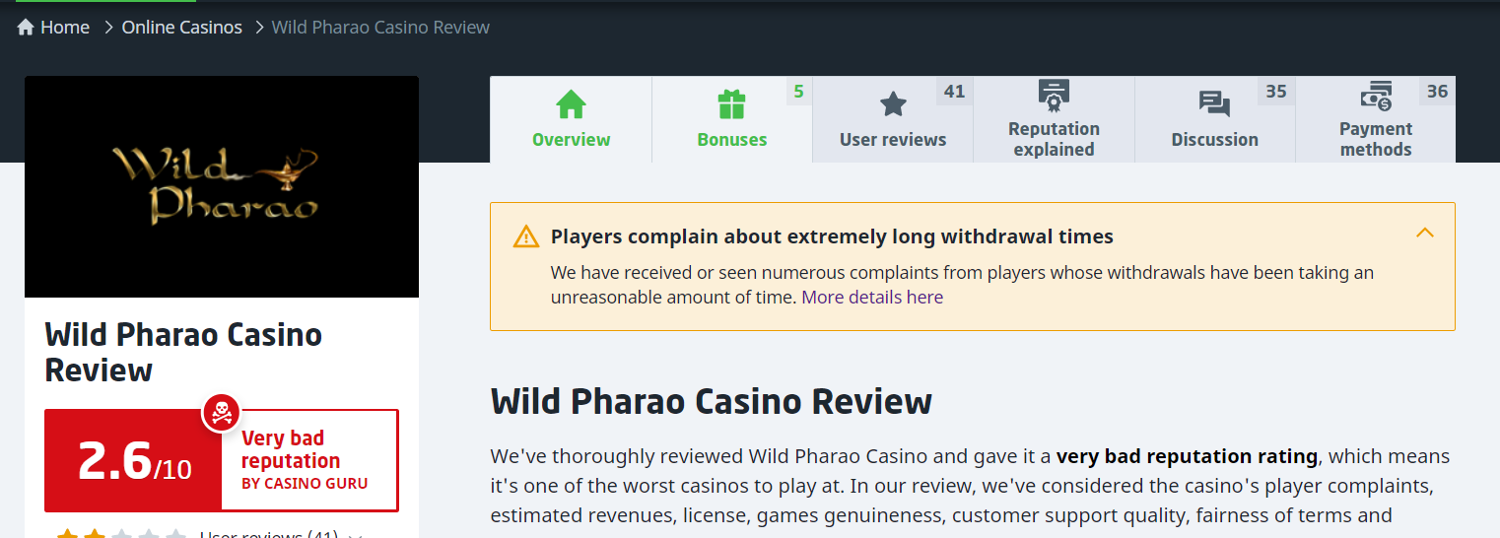This screenshot has width=1500, height=538.
Task: Follow the 'More details here' link
Action: (872, 297)
